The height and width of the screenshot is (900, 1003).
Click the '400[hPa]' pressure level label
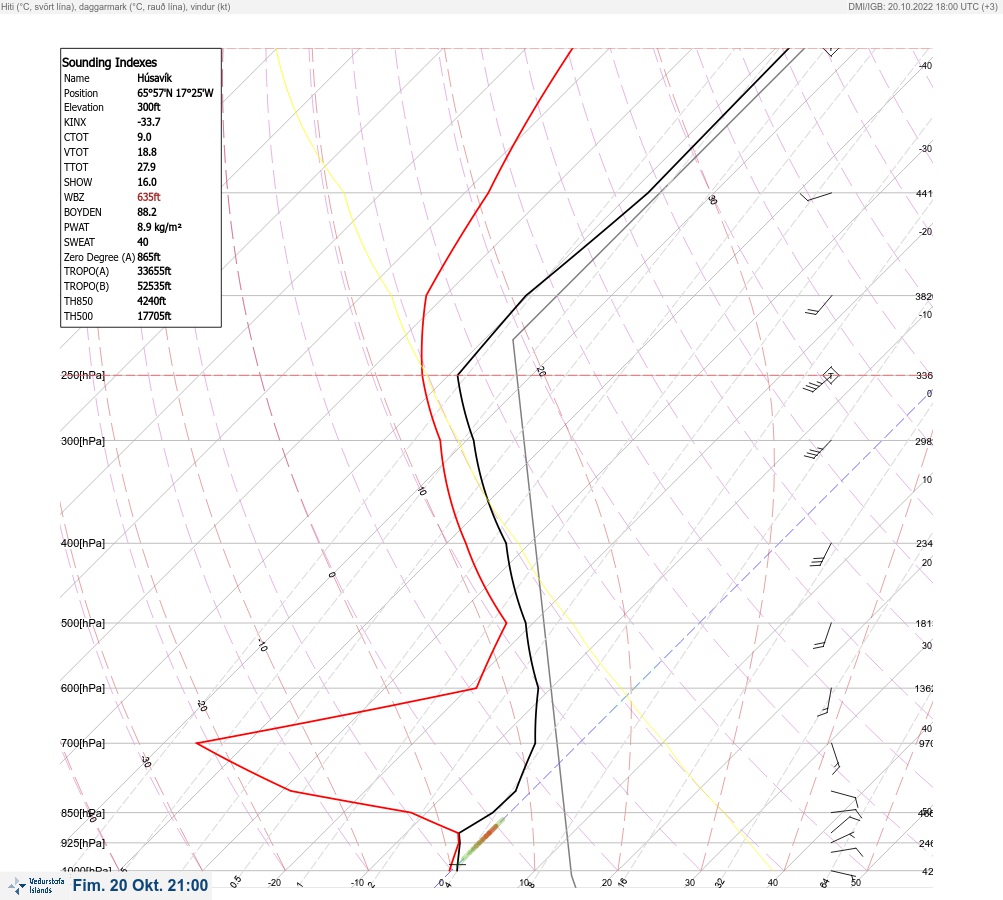(x=83, y=543)
